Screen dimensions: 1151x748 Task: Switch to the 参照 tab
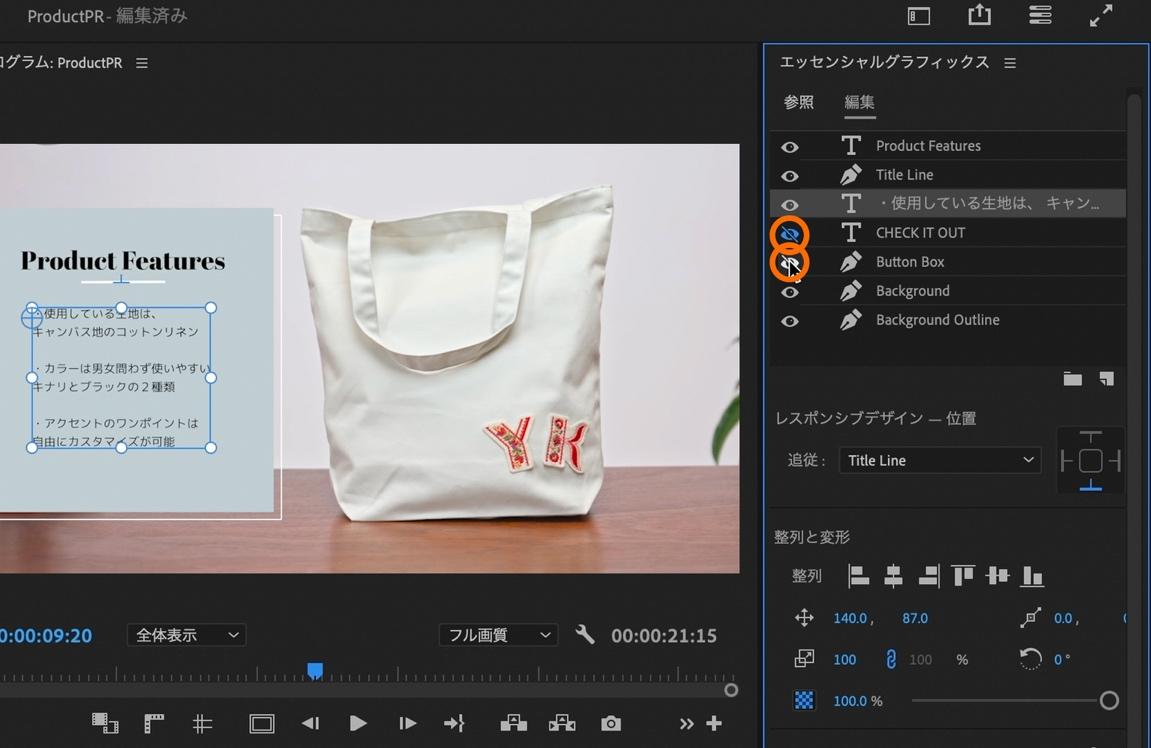pos(799,102)
